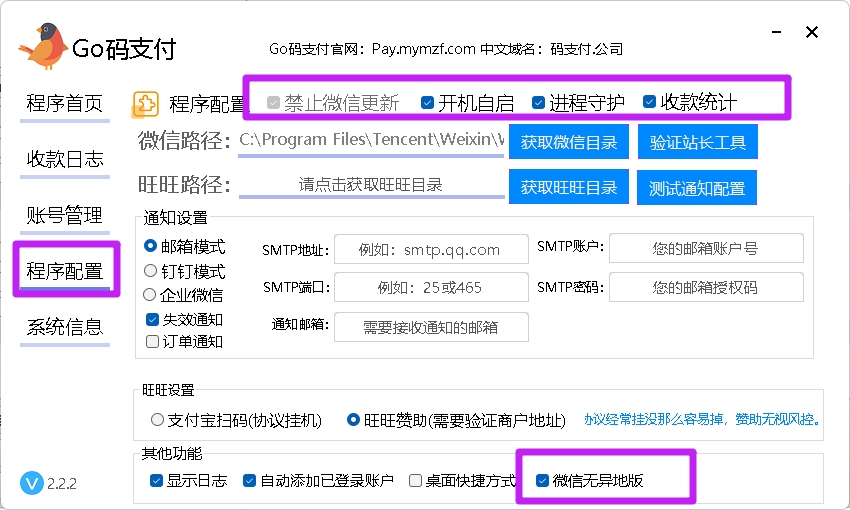Click the 验证站长工具 button
This screenshot has width=850, height=510.
(x=698, y=142)
